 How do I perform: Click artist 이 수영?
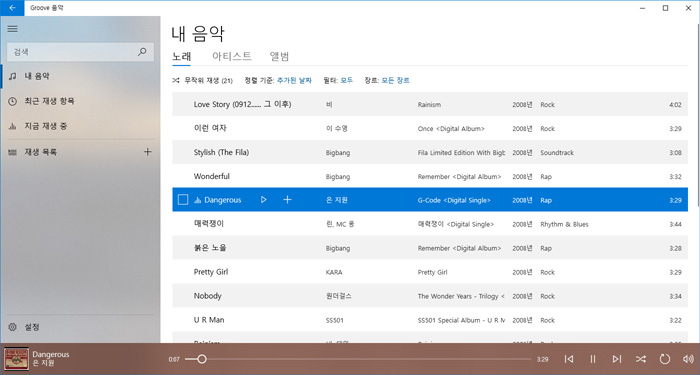(x=337, y=129)
